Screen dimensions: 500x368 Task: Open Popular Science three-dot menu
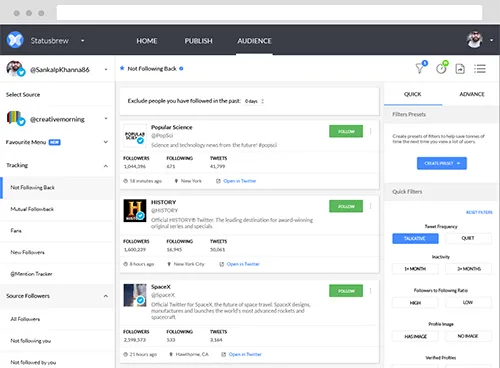[x=370, y=131]
